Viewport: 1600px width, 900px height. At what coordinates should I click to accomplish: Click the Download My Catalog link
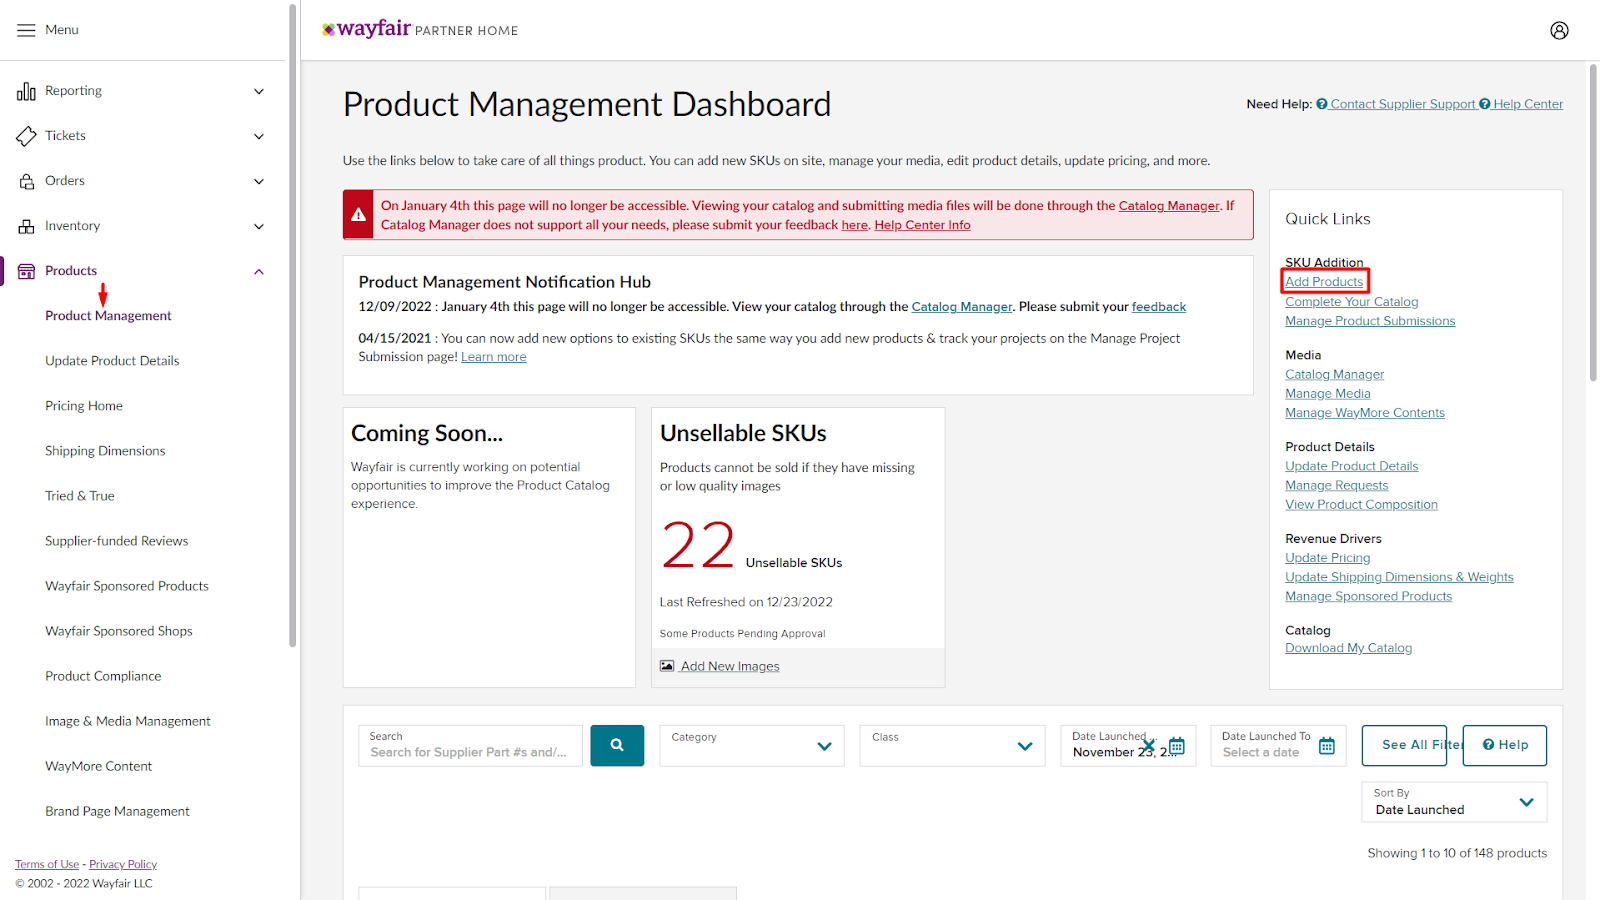pyautogui.click(x=1349, y=648)
